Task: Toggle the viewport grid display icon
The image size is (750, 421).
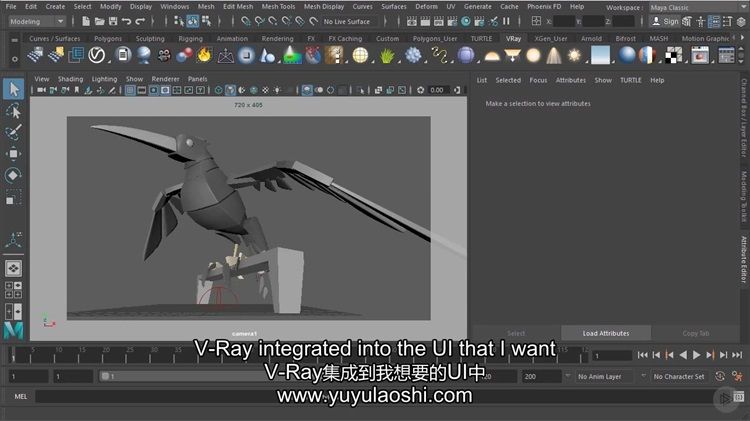Action: click(x=130, y=90)
